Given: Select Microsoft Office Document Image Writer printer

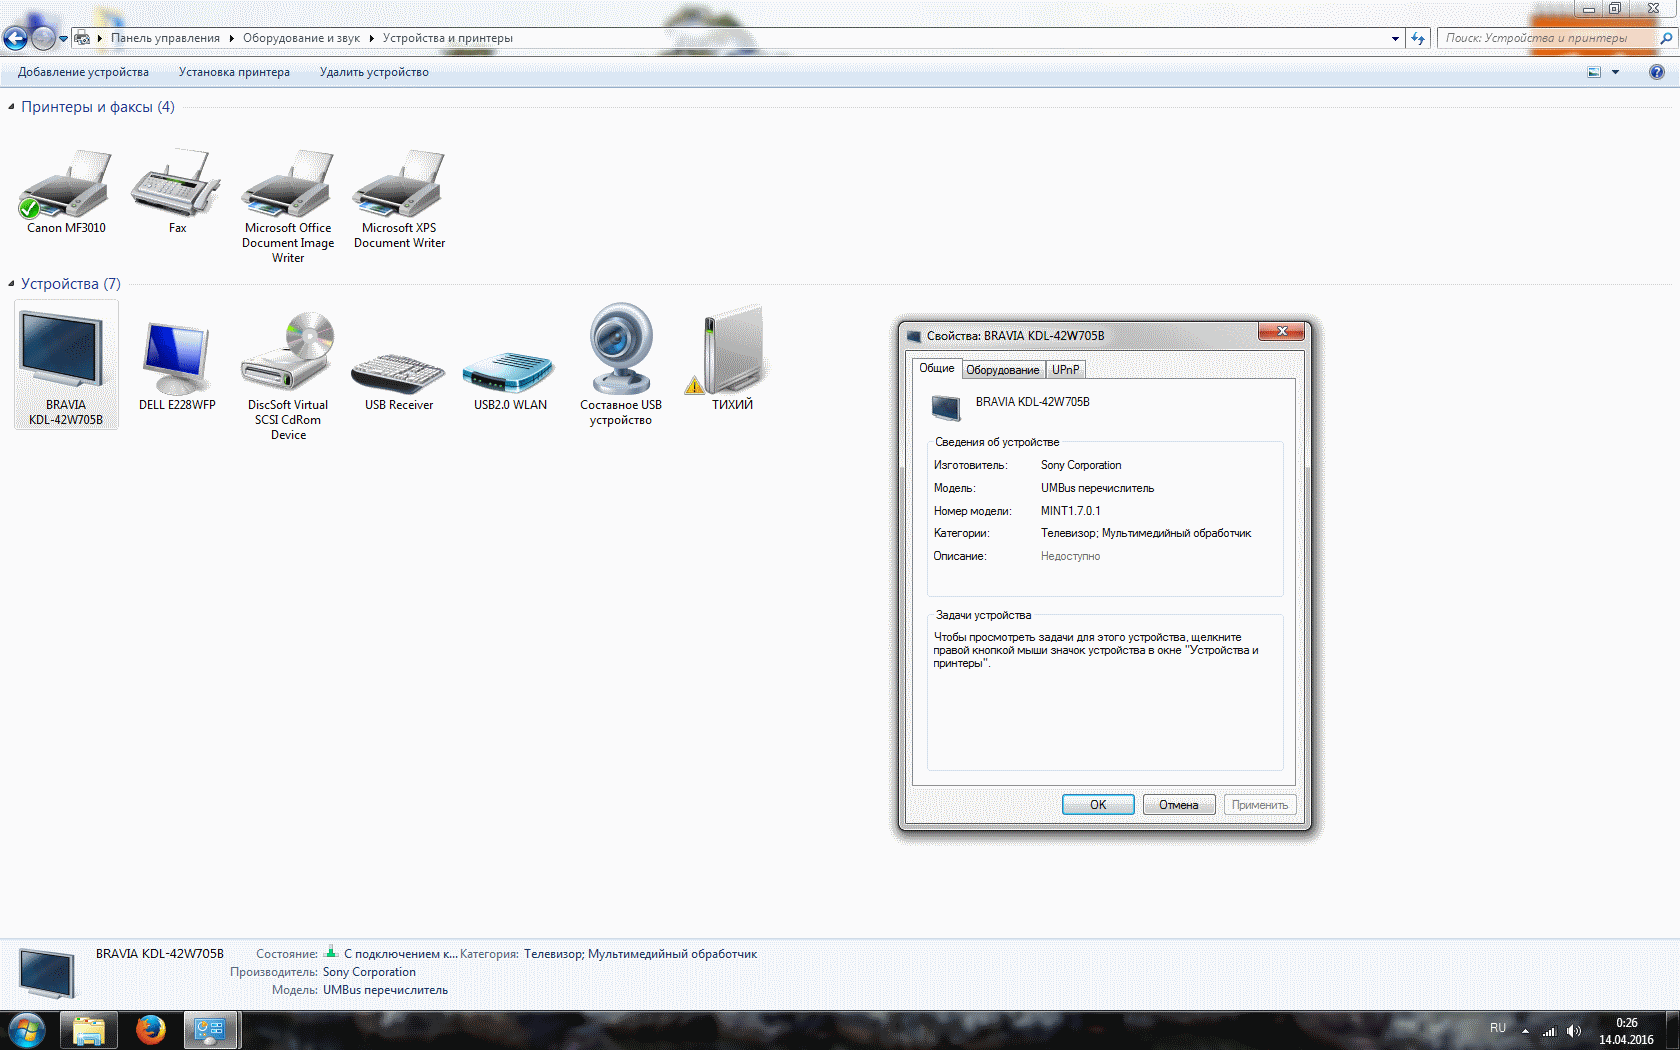Looking at the screenshot, I should click(x=288, y=184).
